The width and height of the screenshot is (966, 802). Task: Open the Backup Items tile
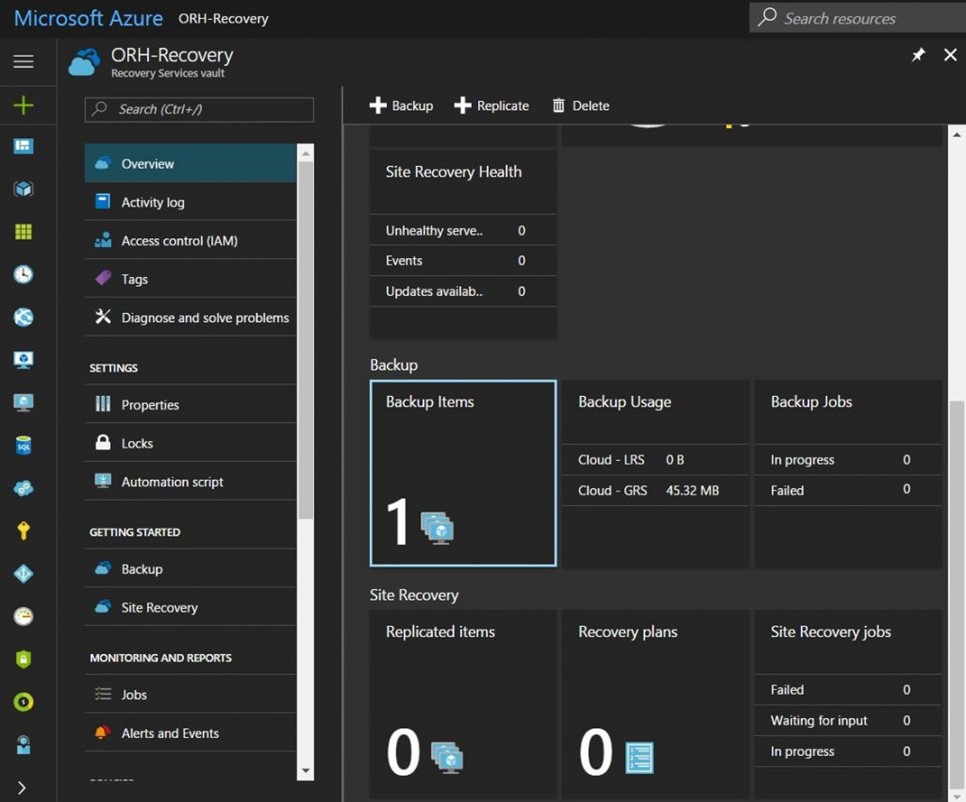(463, 473)
